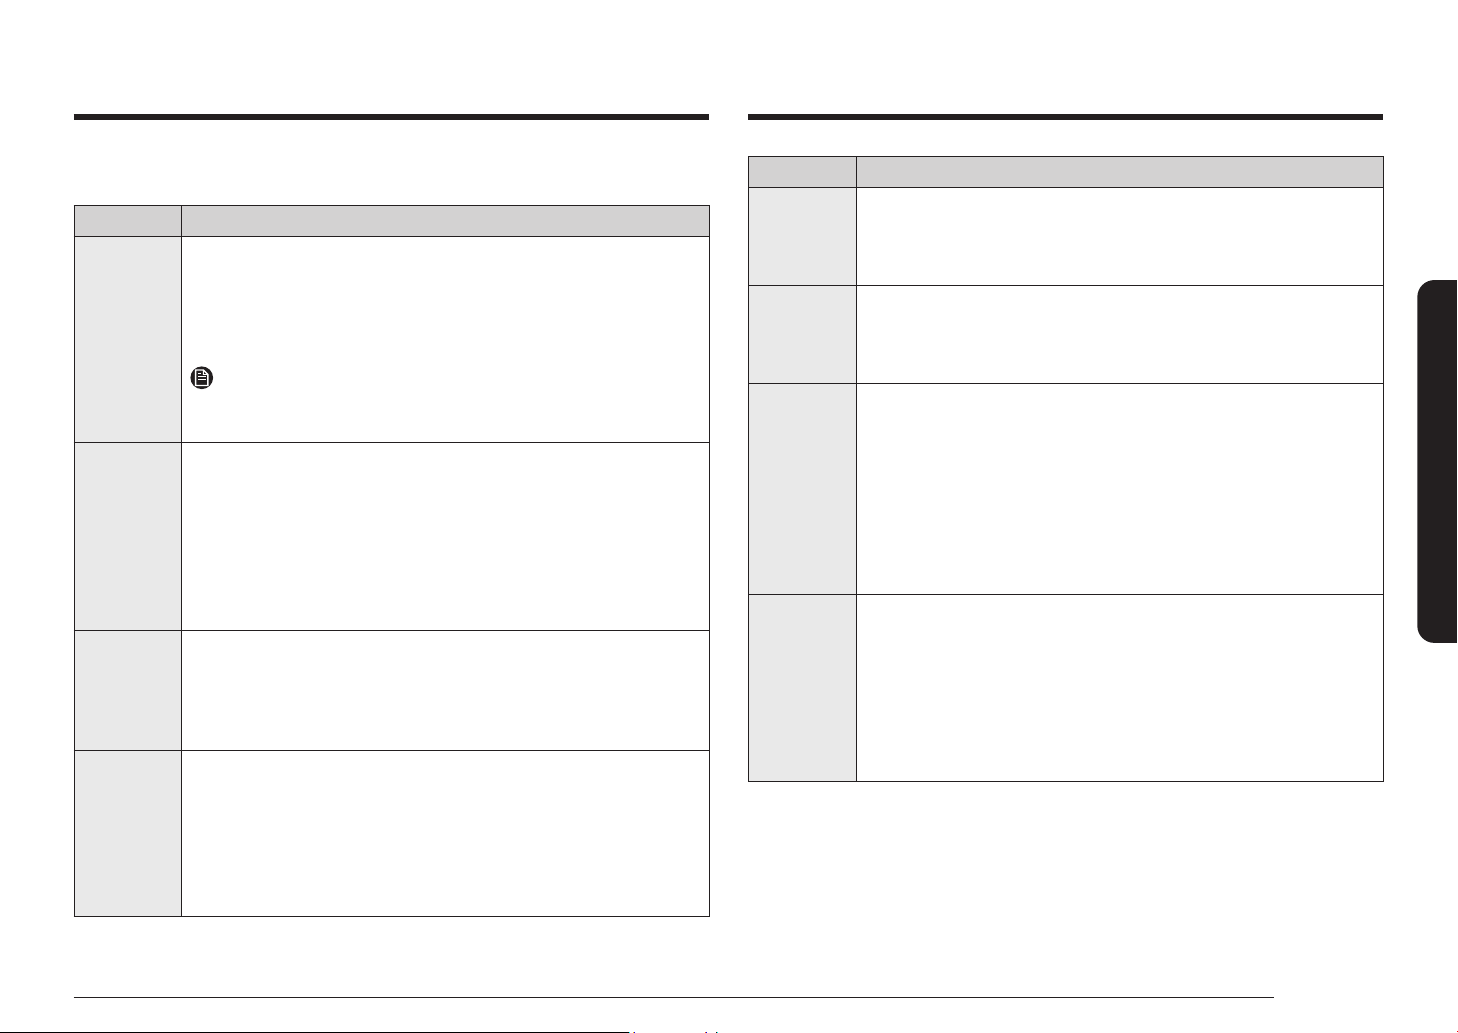Screen dimensions: 1458x1033
Task: Select second row content cell of left table
Action: (445, 536)
